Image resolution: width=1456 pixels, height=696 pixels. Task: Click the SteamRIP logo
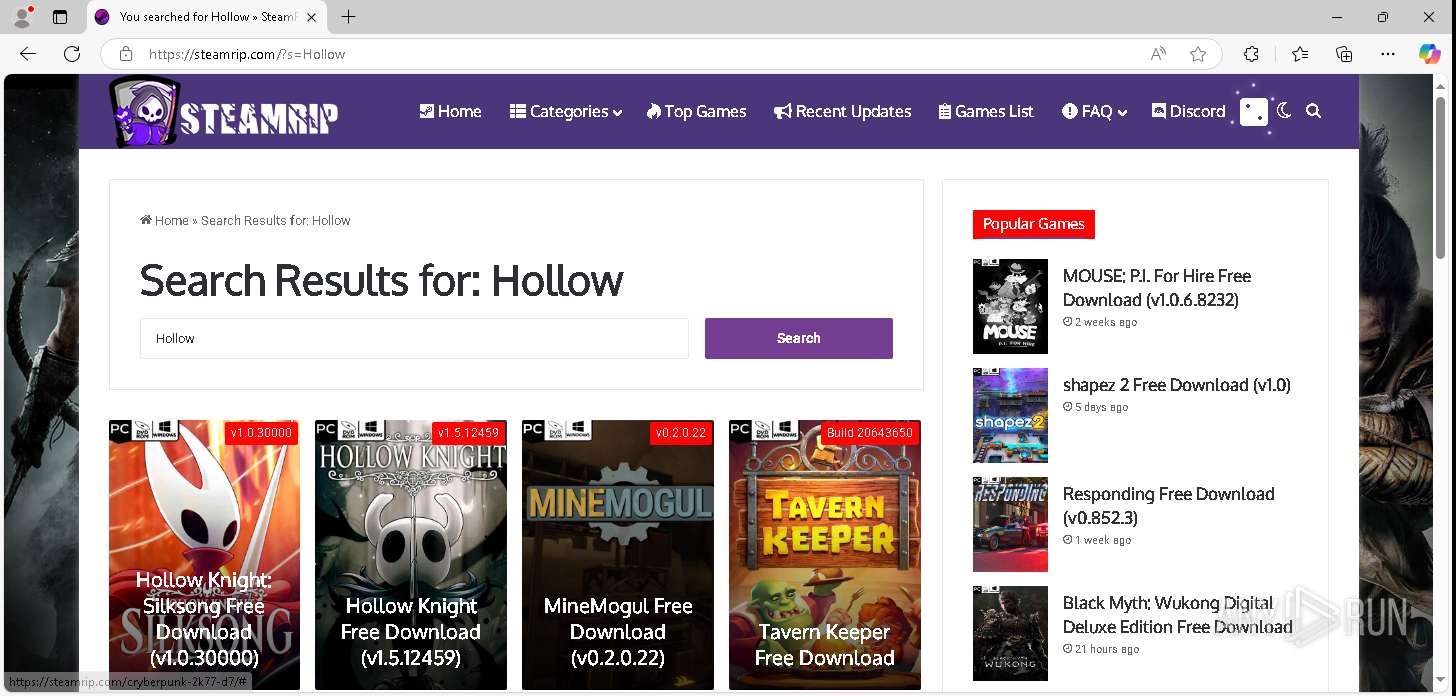click(x=224, y=112)
